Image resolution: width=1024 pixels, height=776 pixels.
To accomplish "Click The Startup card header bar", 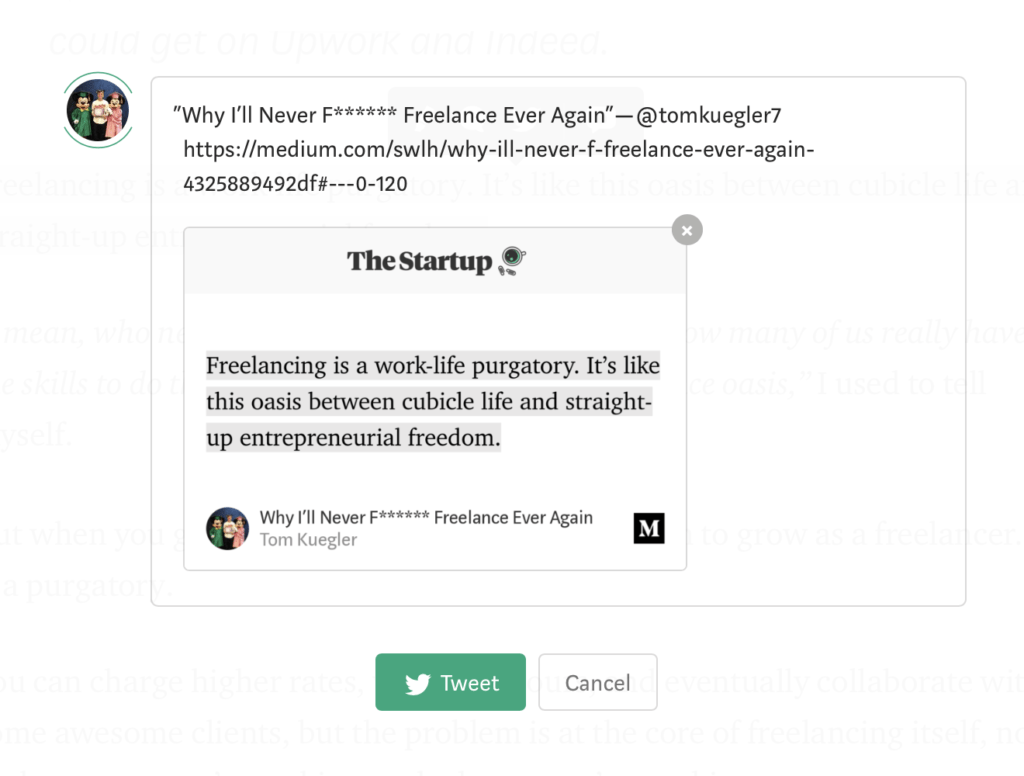I will coord(435,261).
